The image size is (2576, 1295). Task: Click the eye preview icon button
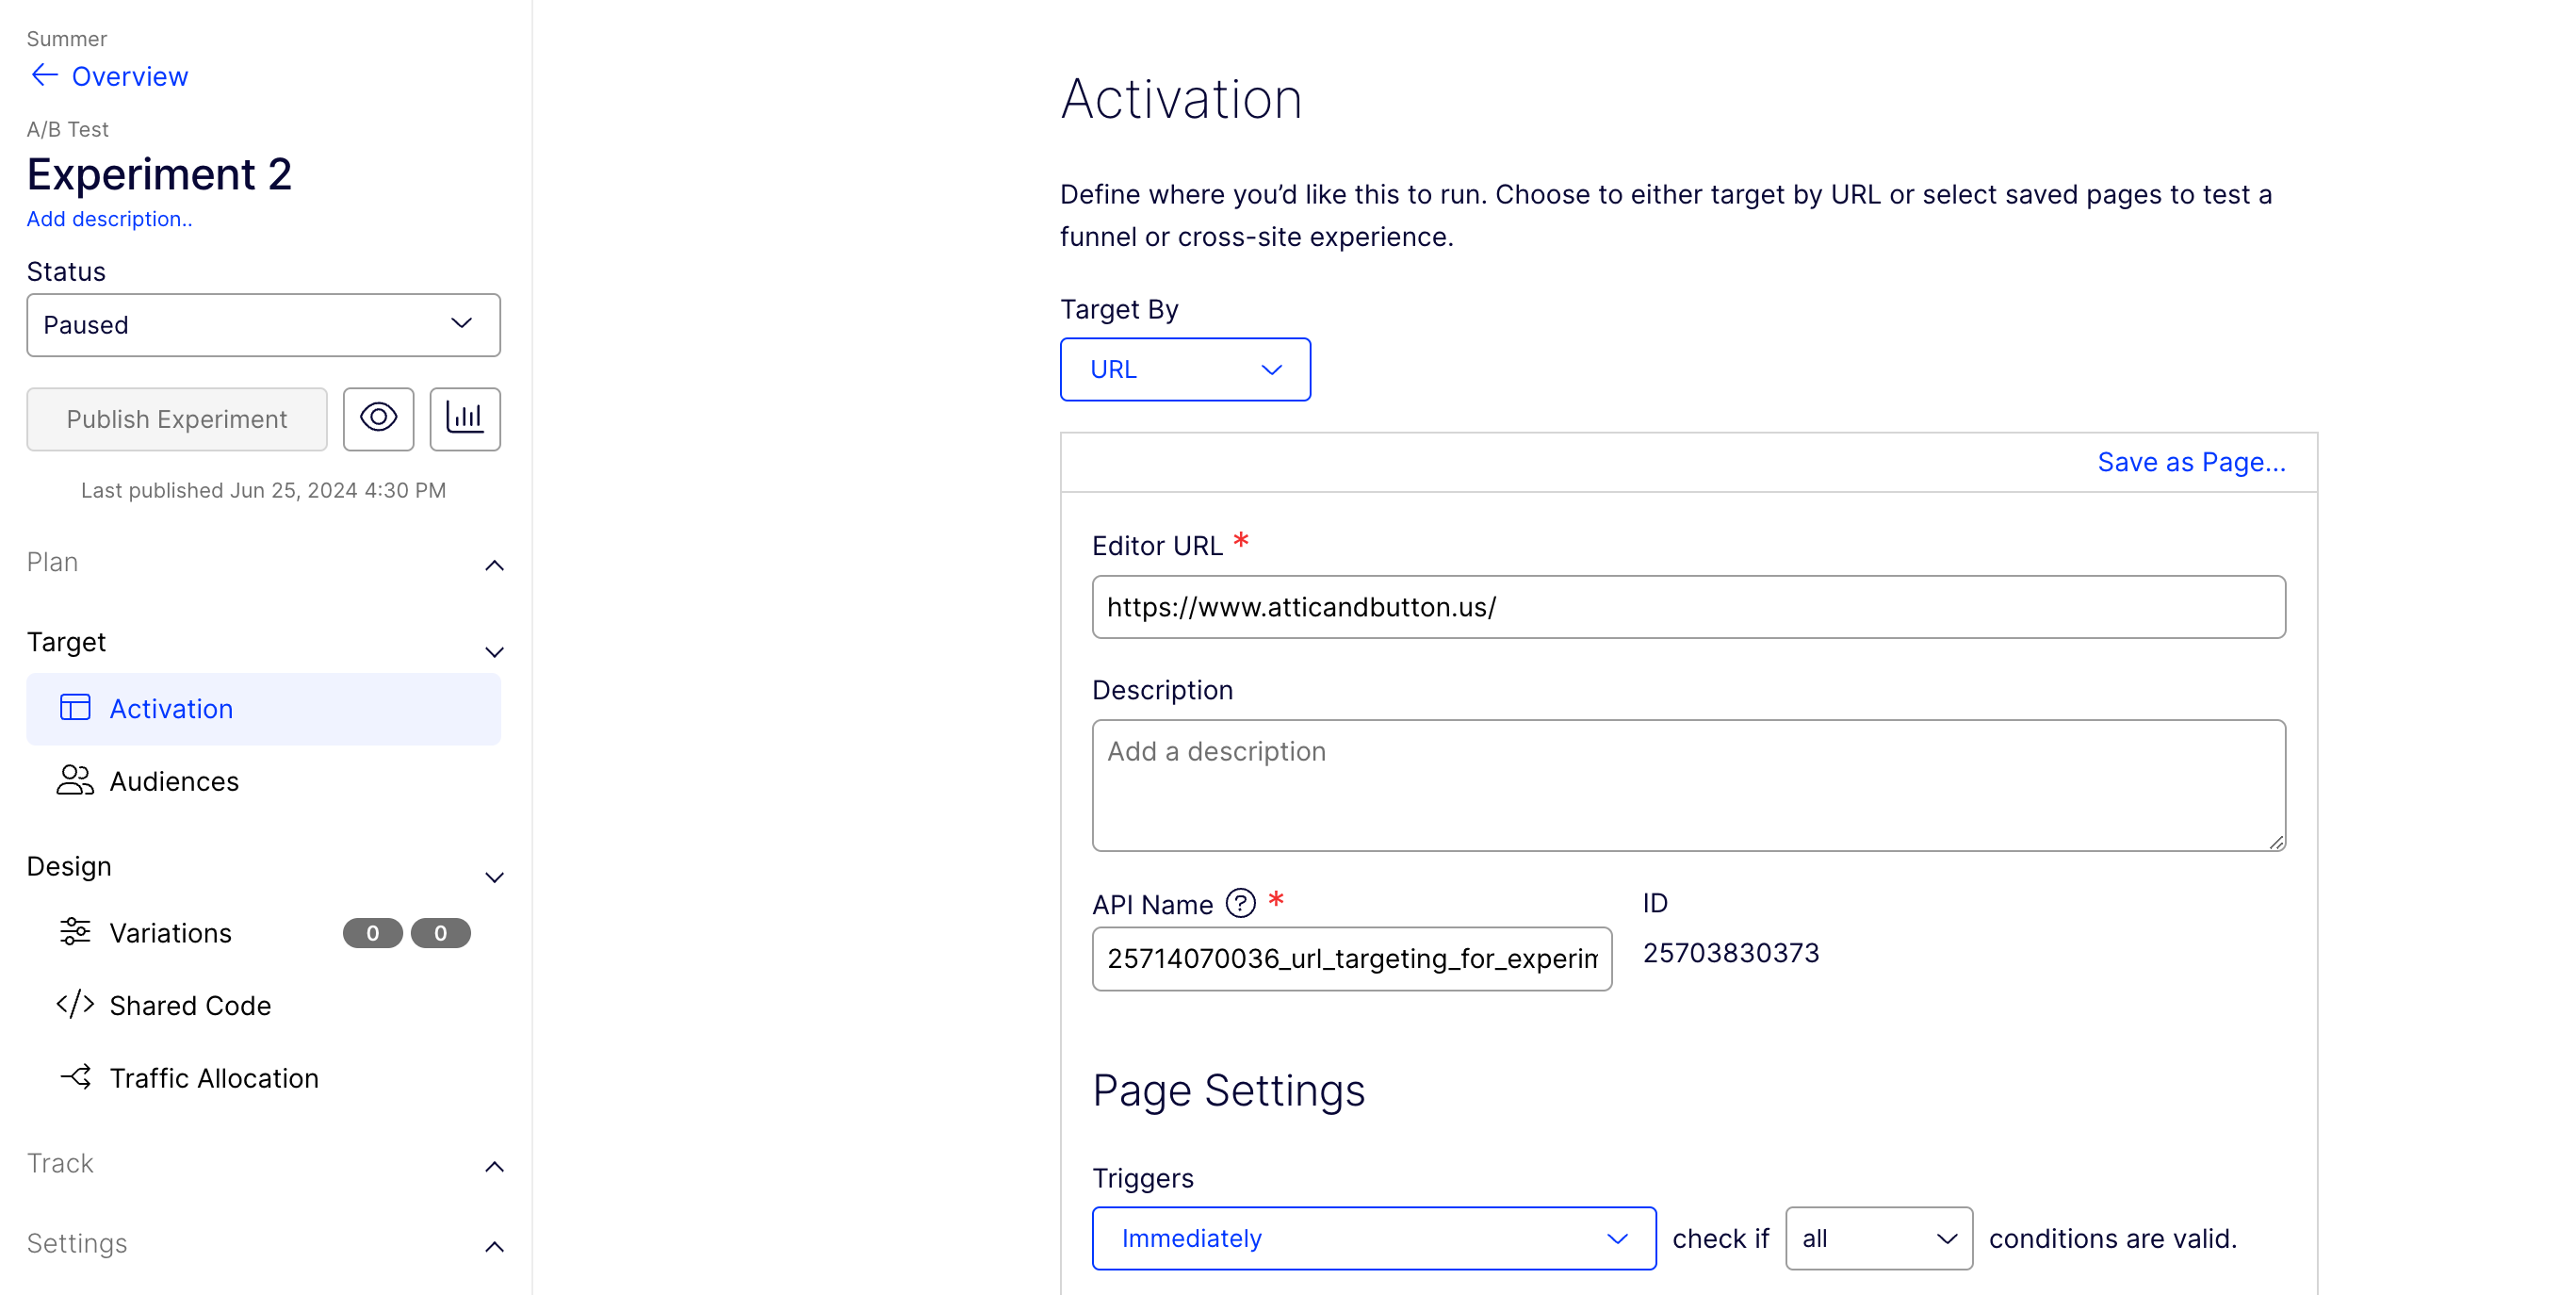pyautogui.click(x=378, y=418)
